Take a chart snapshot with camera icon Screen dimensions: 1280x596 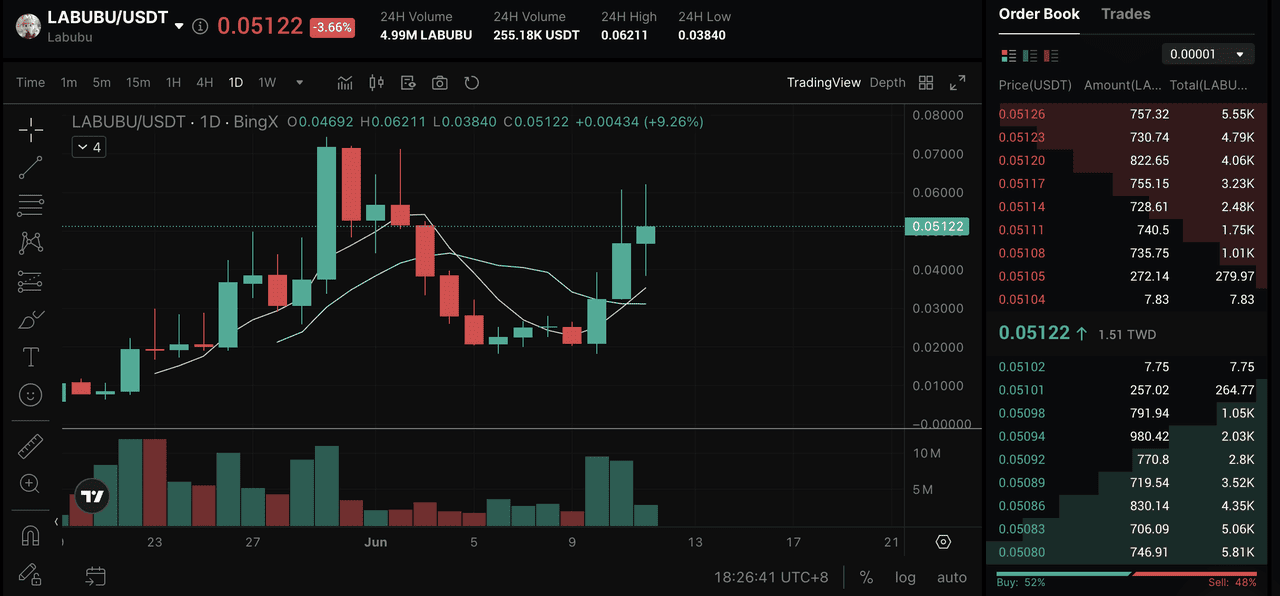439,83
